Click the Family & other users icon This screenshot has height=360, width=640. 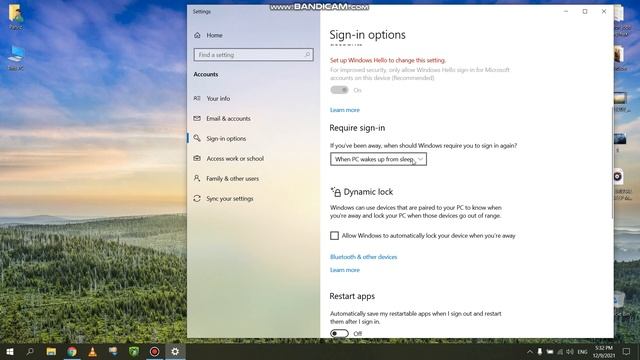pos(197,178)
